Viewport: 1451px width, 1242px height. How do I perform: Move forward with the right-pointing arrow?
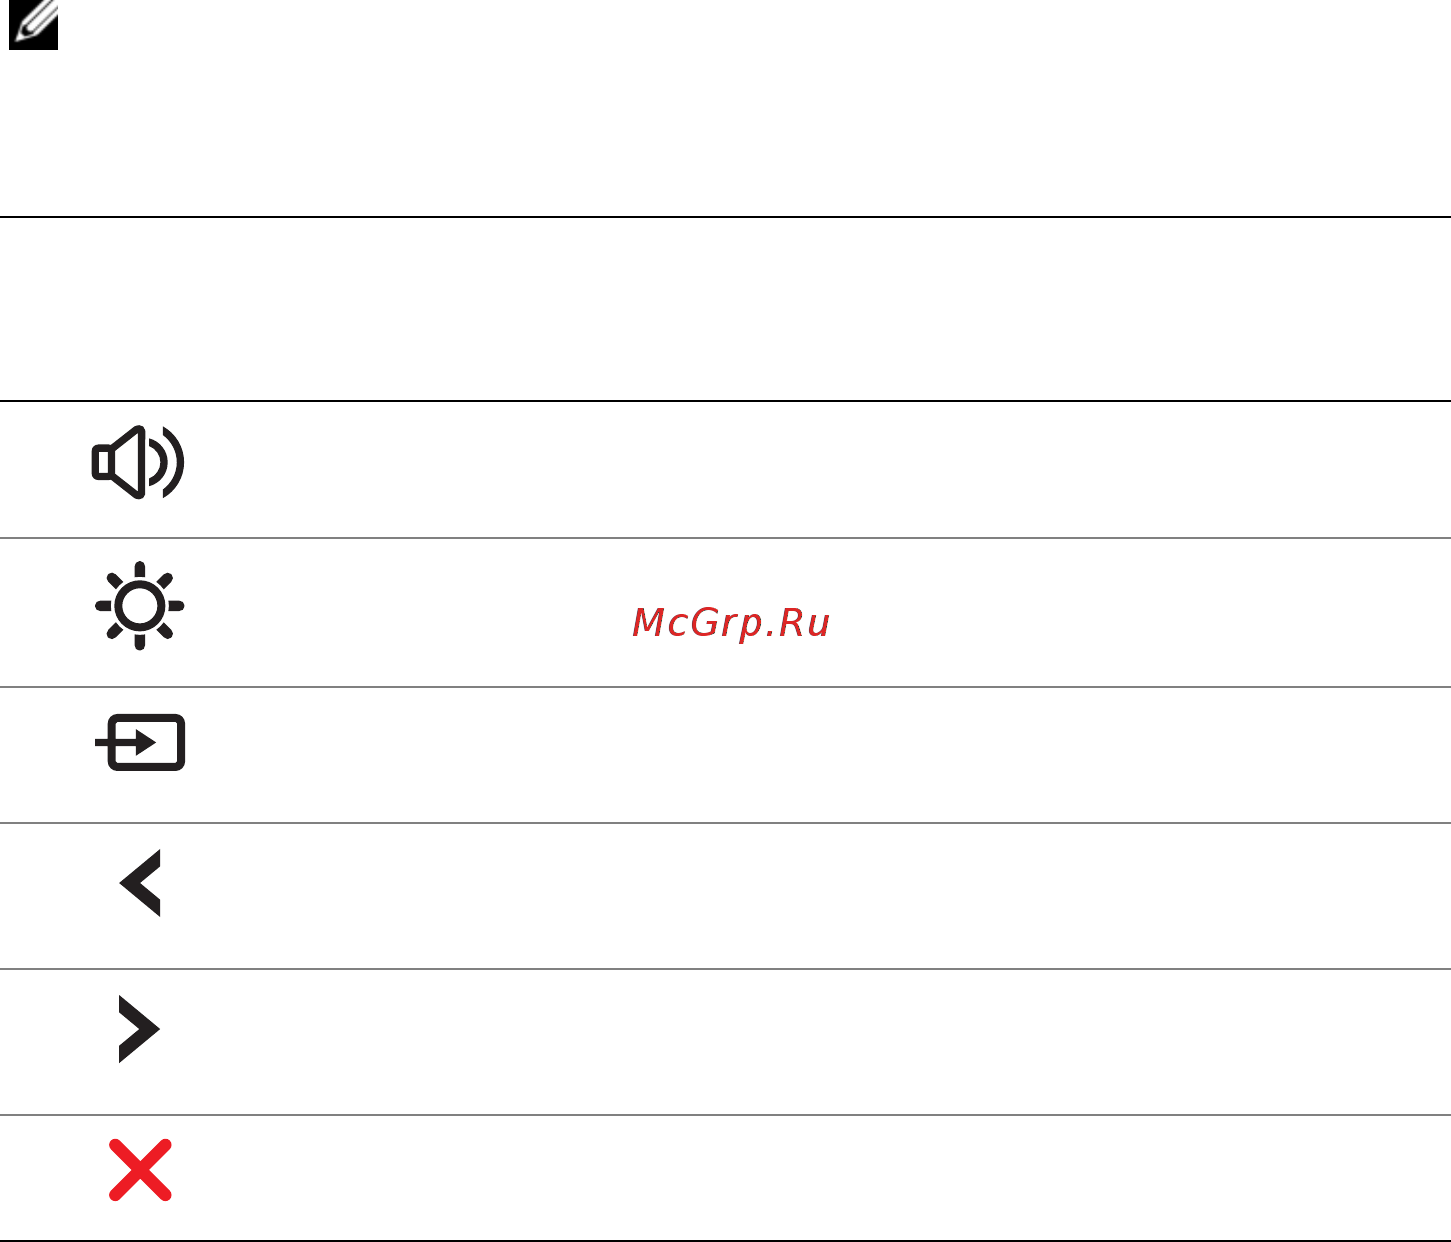point(139,1029)
